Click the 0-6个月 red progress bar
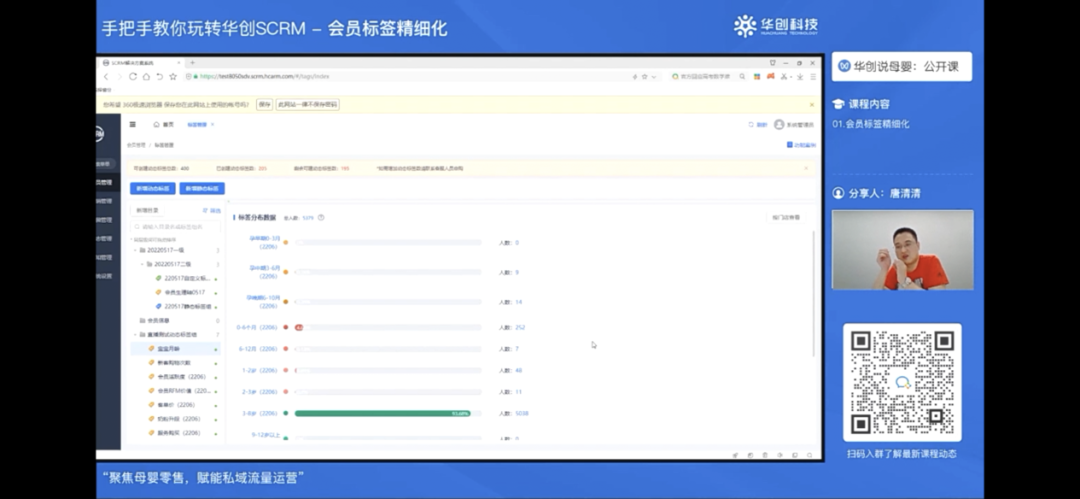 point(299,327)
